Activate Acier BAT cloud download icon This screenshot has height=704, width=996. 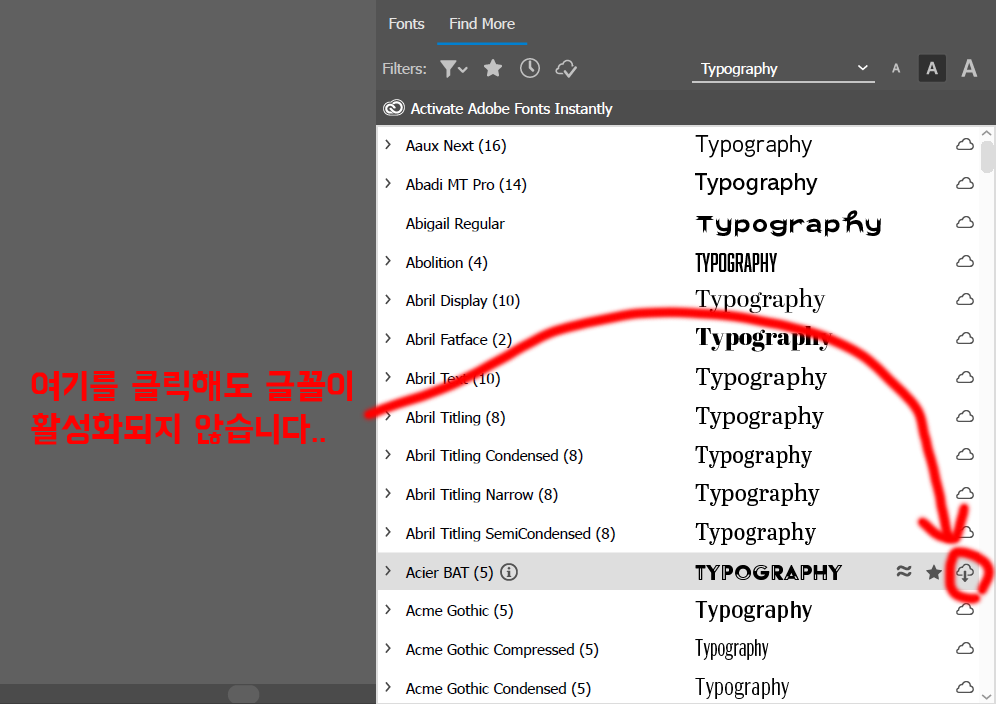coord(965,572)
